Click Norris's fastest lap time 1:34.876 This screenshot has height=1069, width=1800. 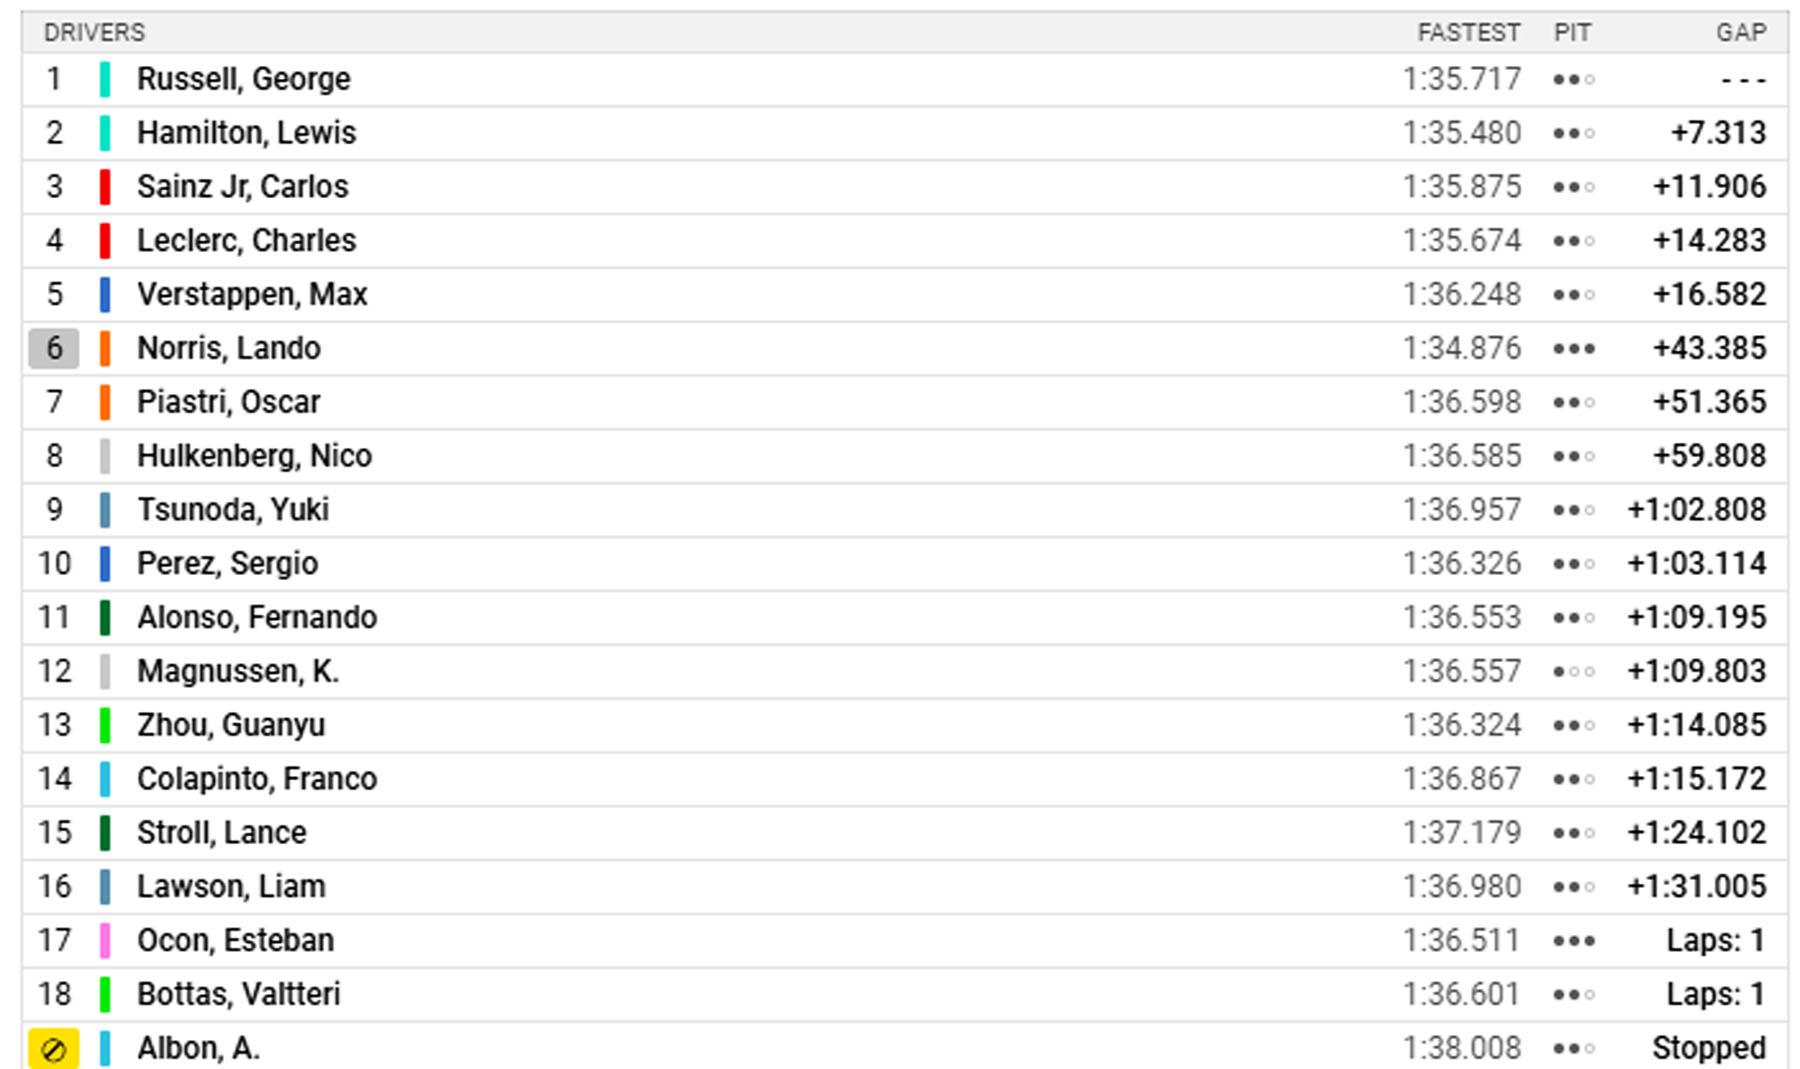1461,348
